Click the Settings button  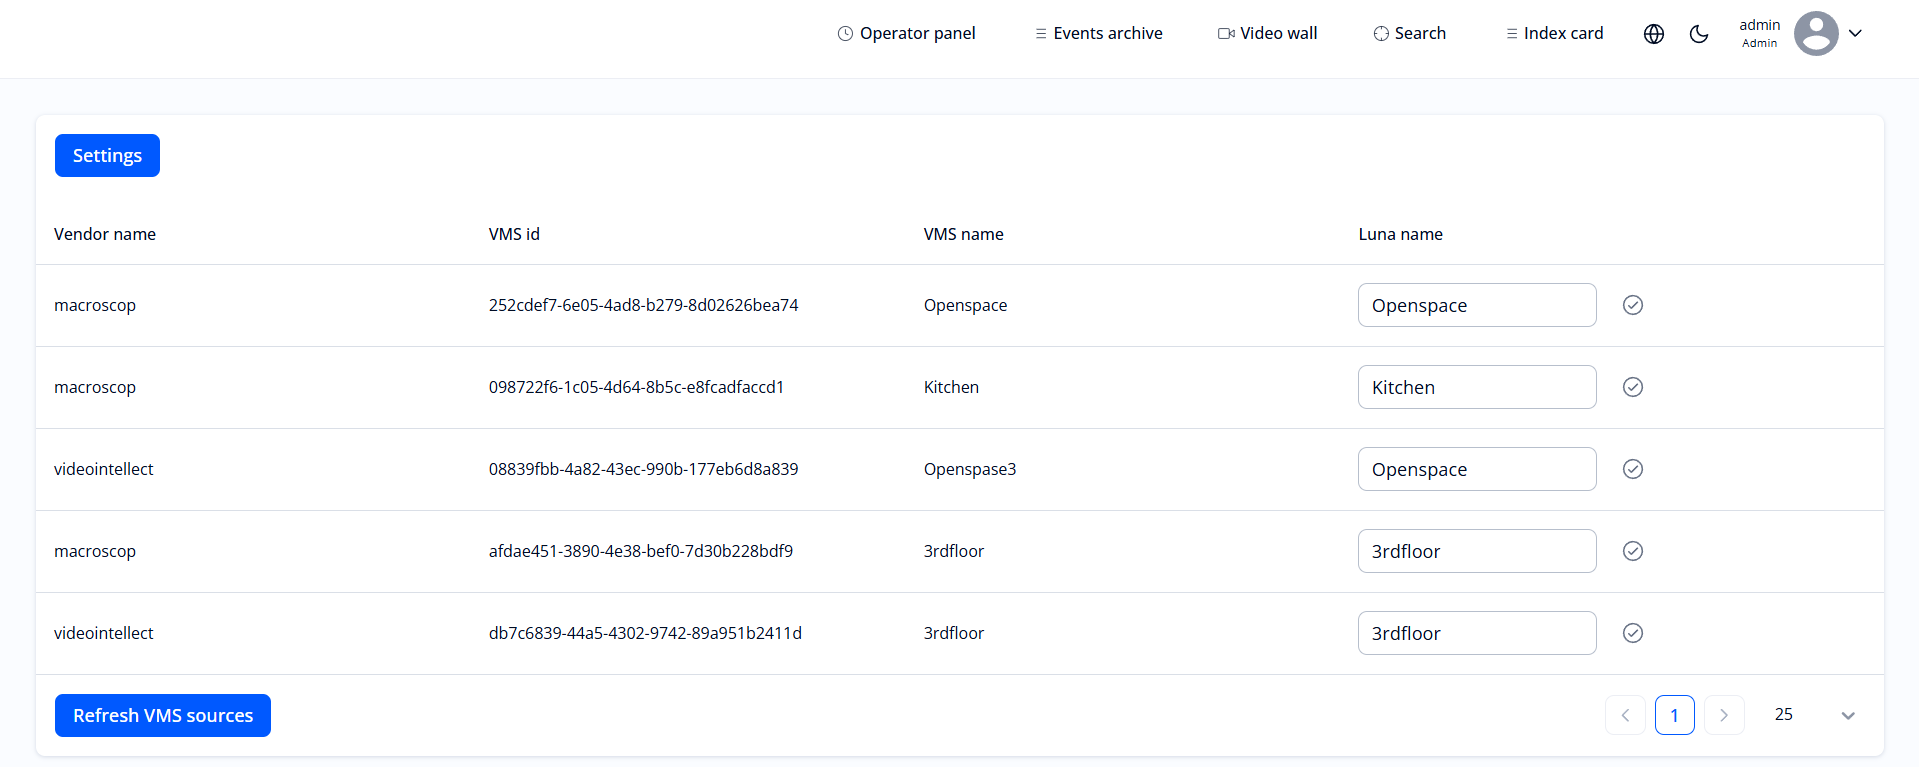(x=107, y=156)
